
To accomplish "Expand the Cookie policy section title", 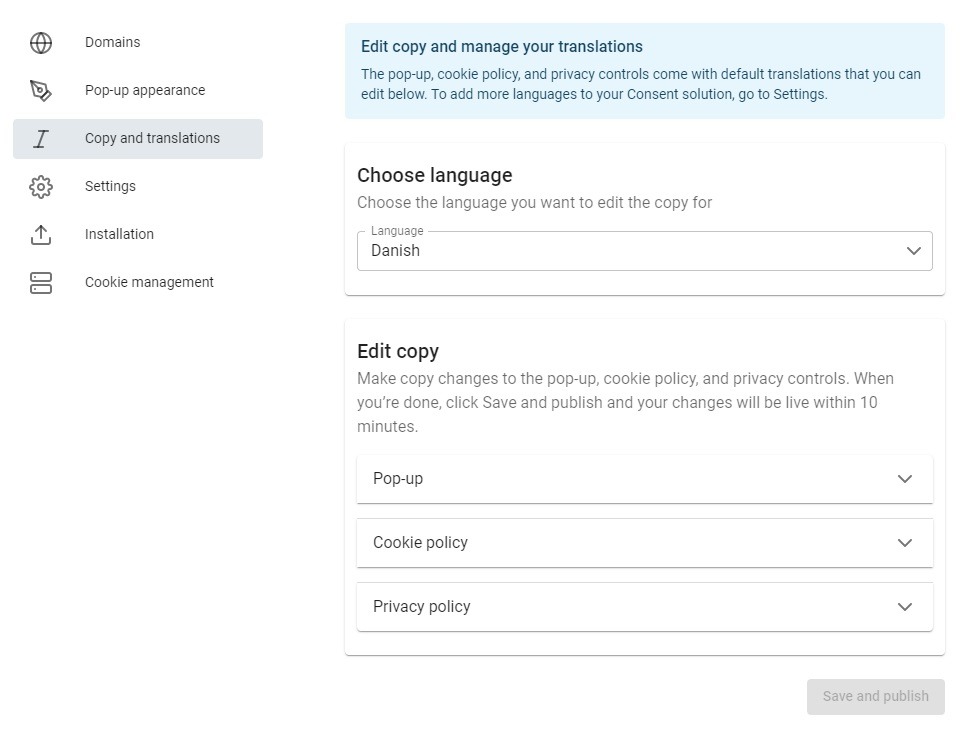I will (420, 543).
